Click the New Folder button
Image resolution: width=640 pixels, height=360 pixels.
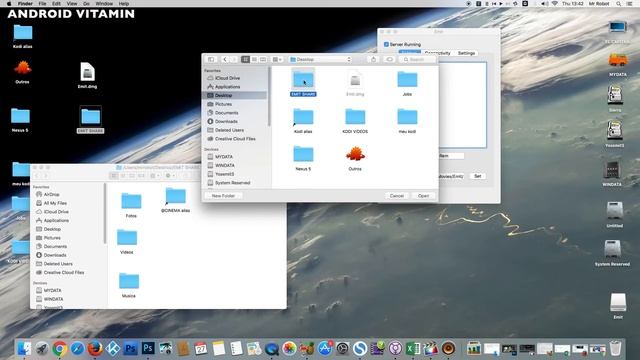click(x=223, y=196)
